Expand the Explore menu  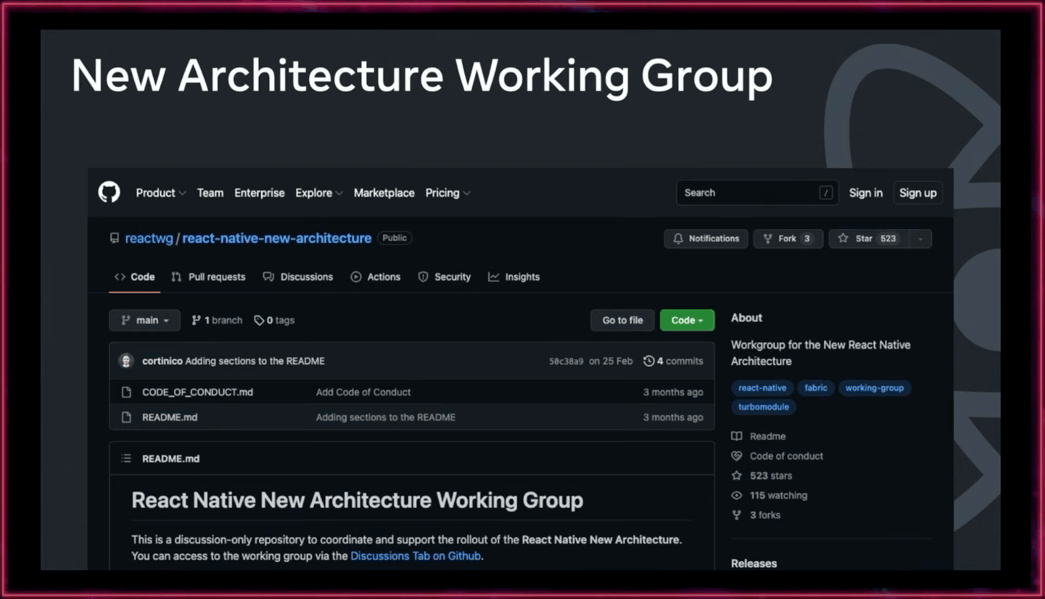319,193
